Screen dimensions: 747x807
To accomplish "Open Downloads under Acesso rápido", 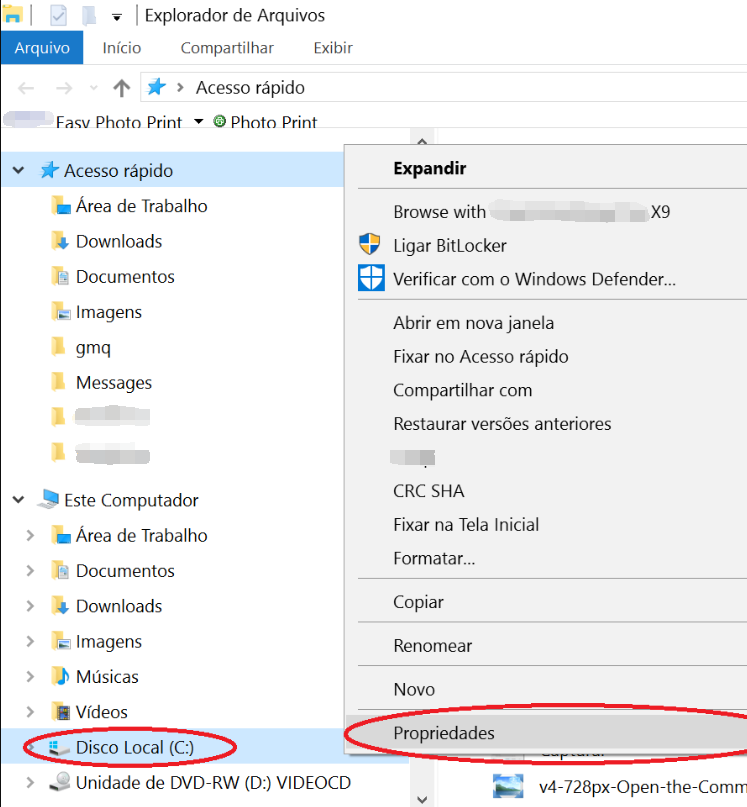I will point(119,241).
